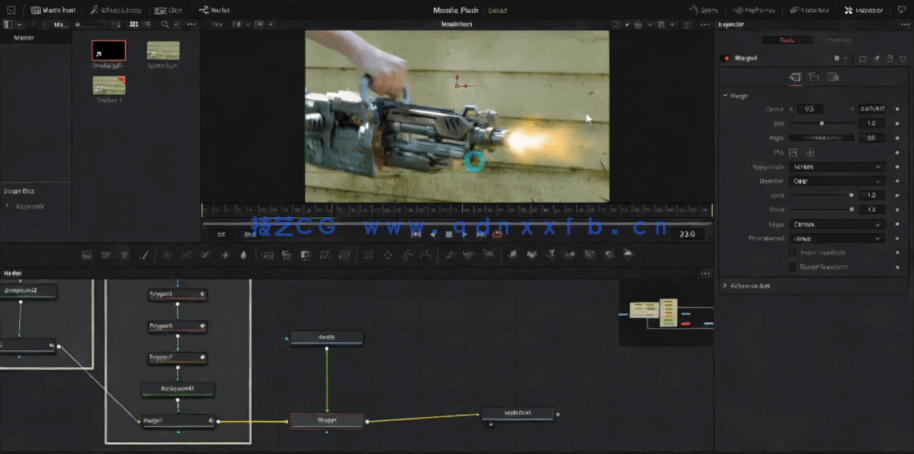Add a Blur tool from toolbar
This screenshot has height=454, width=914.
tap(244, 255)
